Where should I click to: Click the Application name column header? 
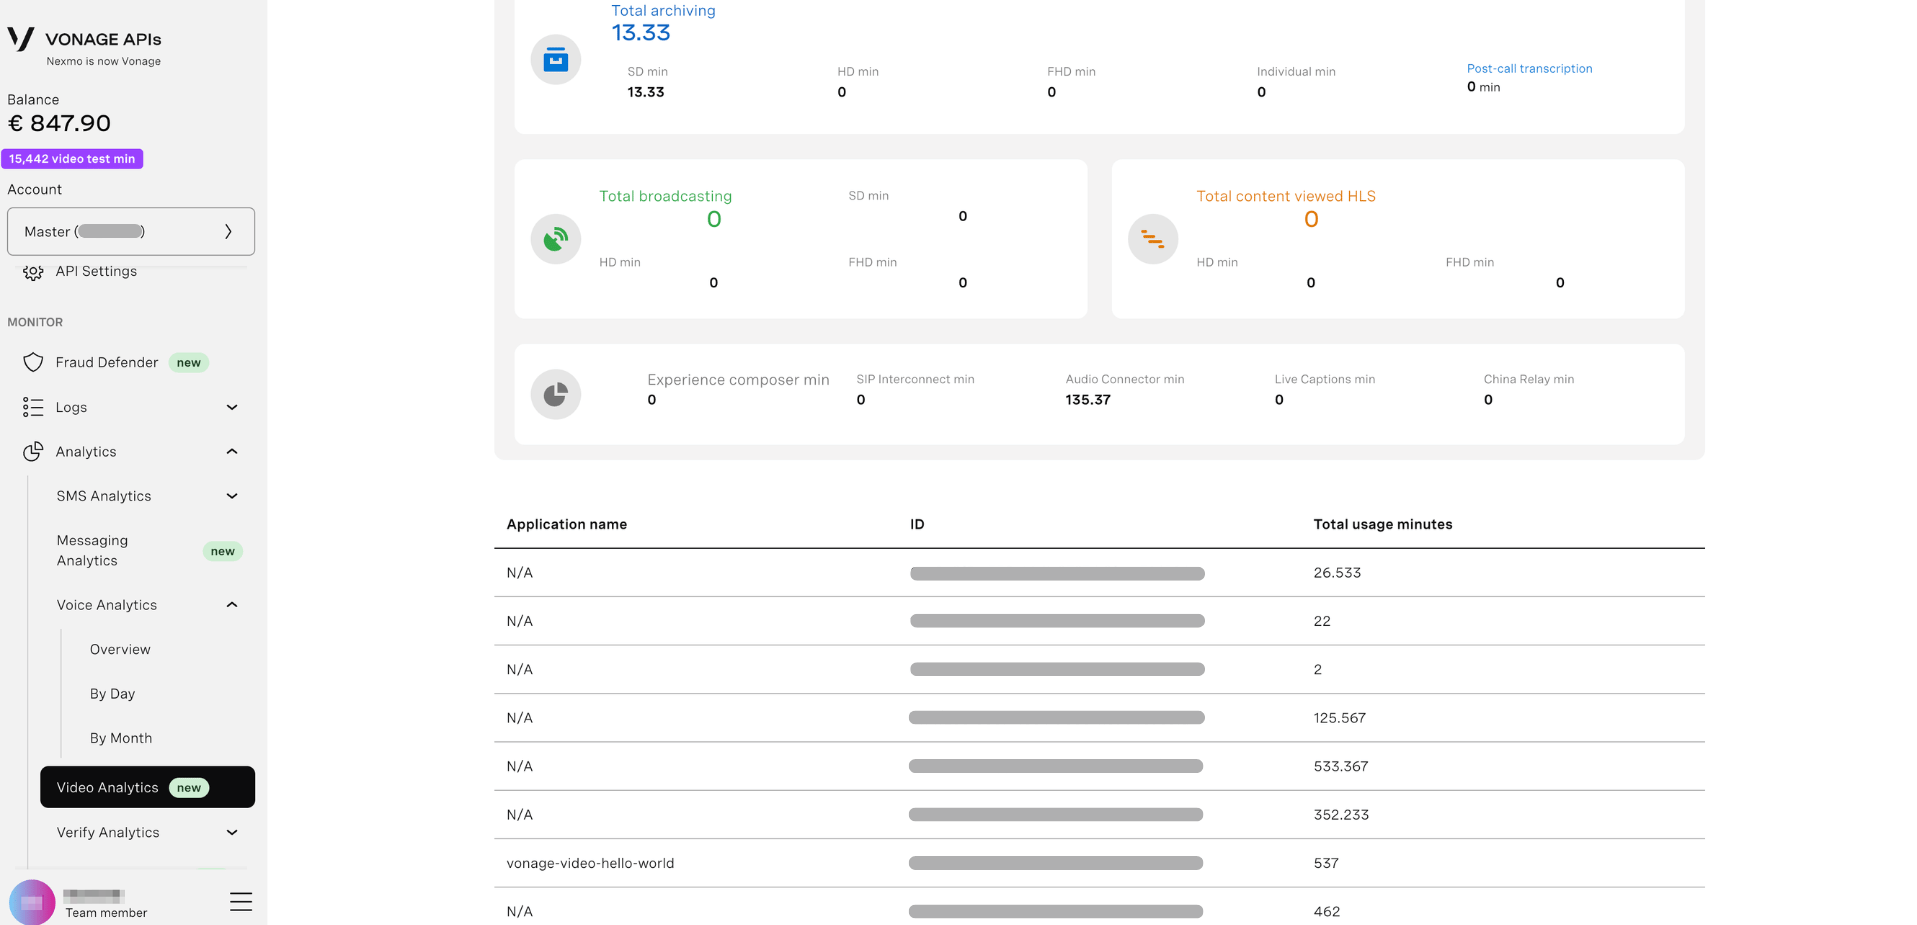click(x=567, y=524)
